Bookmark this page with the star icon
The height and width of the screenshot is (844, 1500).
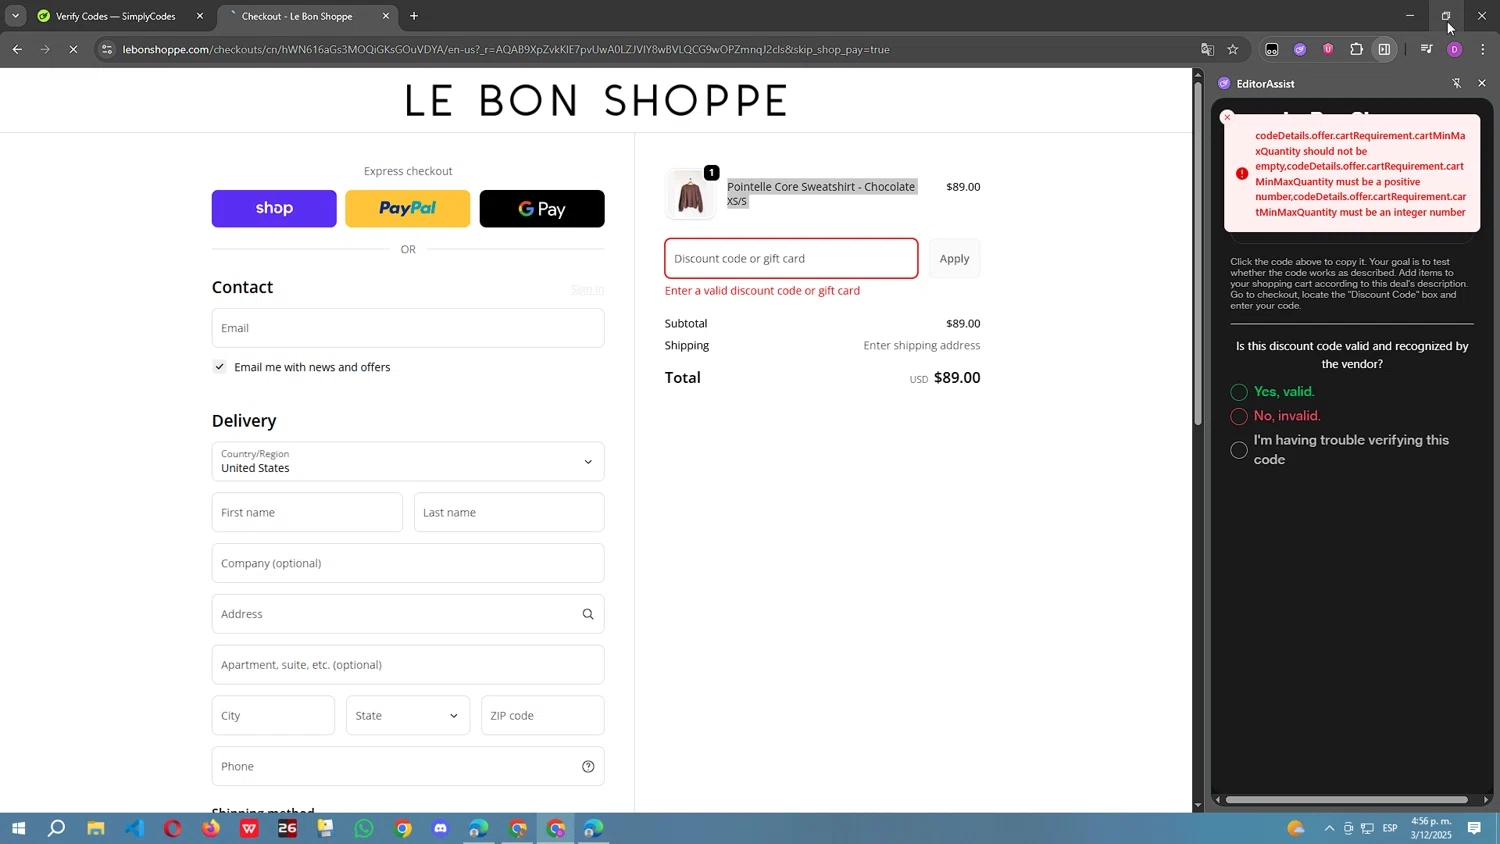pos(1233,49)
